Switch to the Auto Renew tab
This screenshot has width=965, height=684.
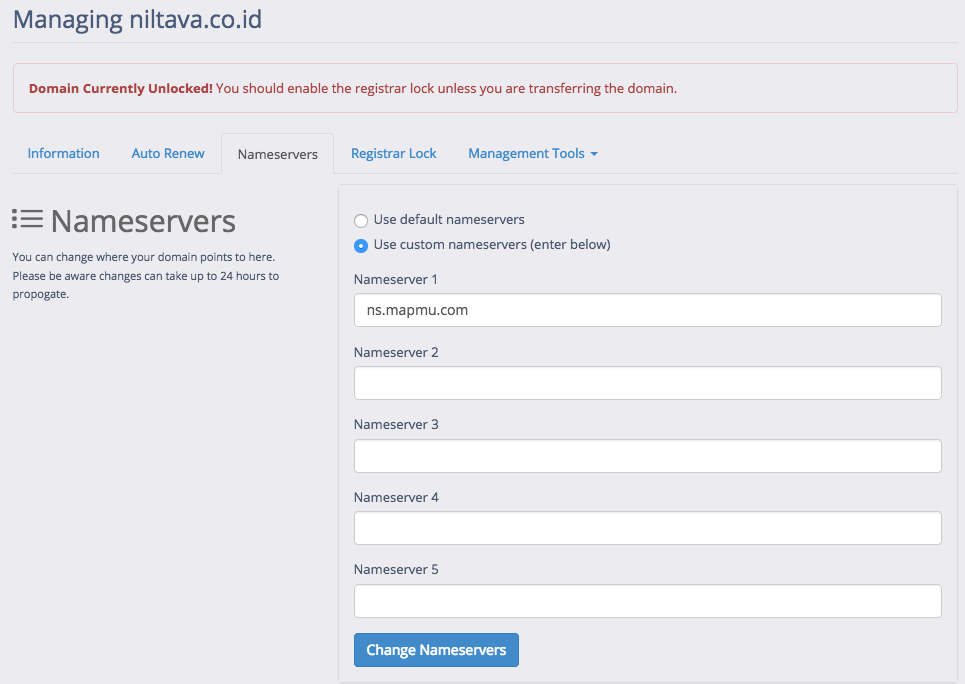click(x=168, y=153)
